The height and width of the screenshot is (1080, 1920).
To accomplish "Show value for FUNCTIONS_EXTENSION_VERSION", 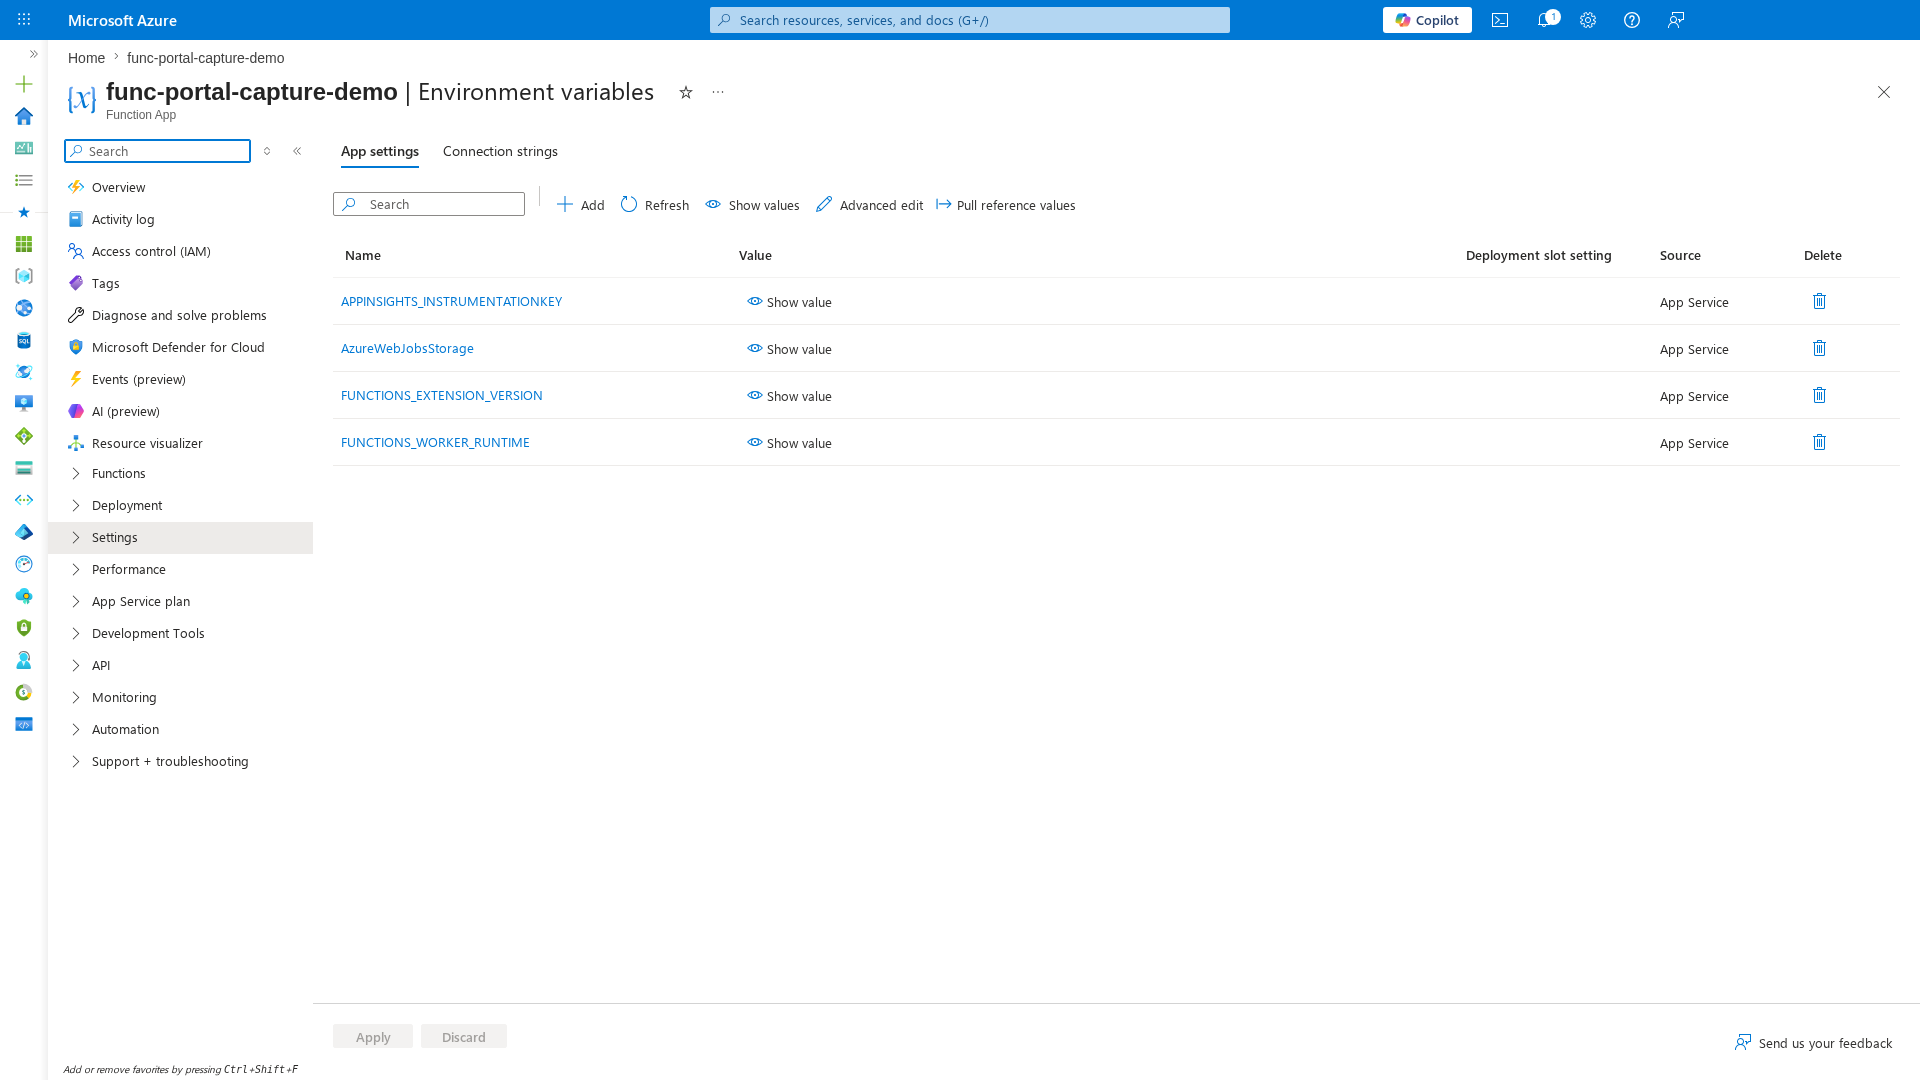I will [x=789, y=396].
